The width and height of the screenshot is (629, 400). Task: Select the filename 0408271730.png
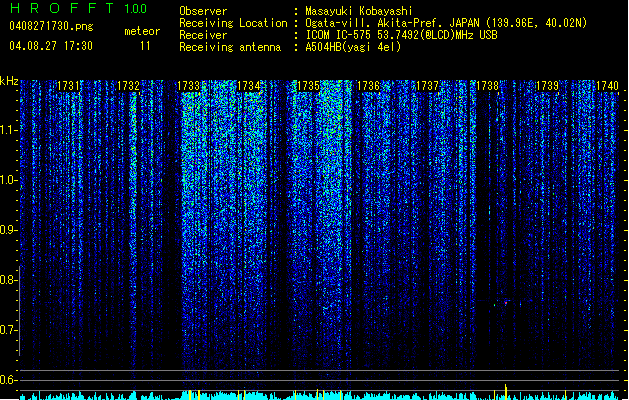(x=51, y=26)
